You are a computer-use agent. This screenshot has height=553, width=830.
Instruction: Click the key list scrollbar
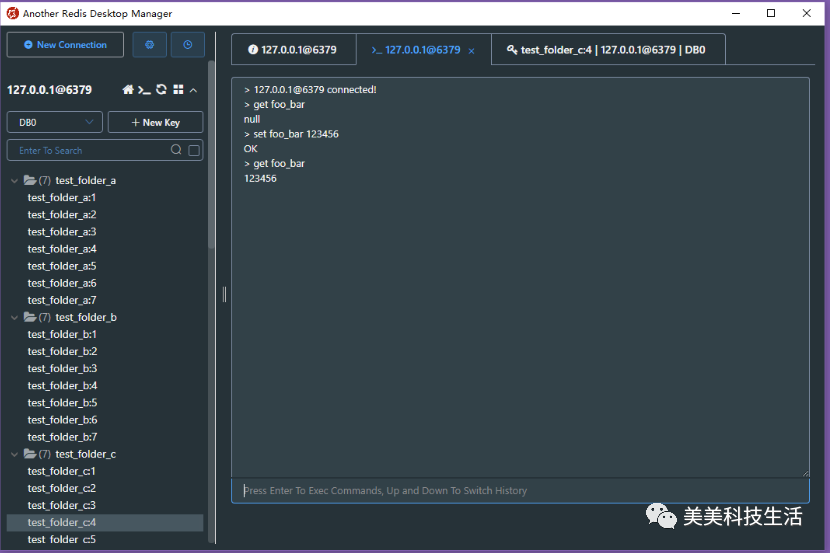click(x=211, y=153)
